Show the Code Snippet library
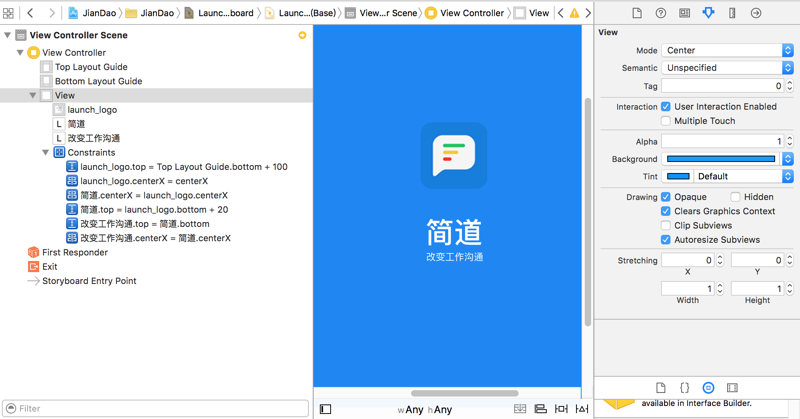Viewport: 800px width, 419px height. coord(685,387)
